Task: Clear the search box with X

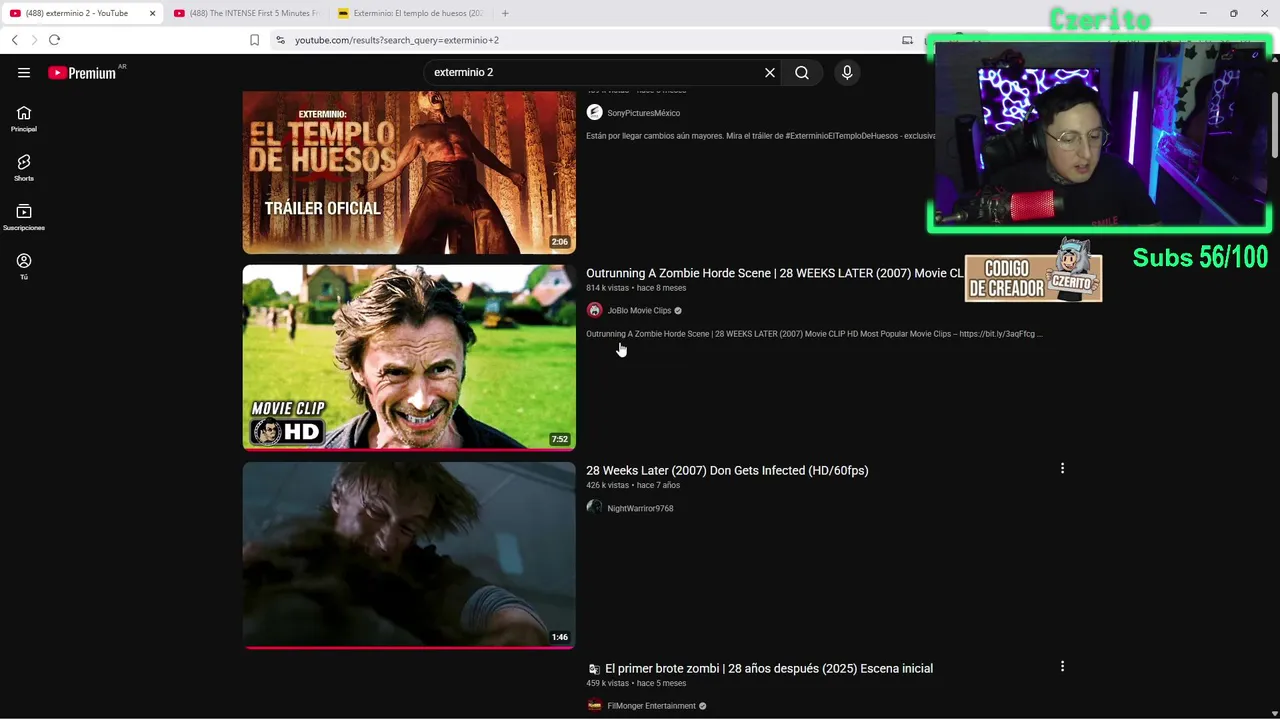Action: tap(770, 72)
